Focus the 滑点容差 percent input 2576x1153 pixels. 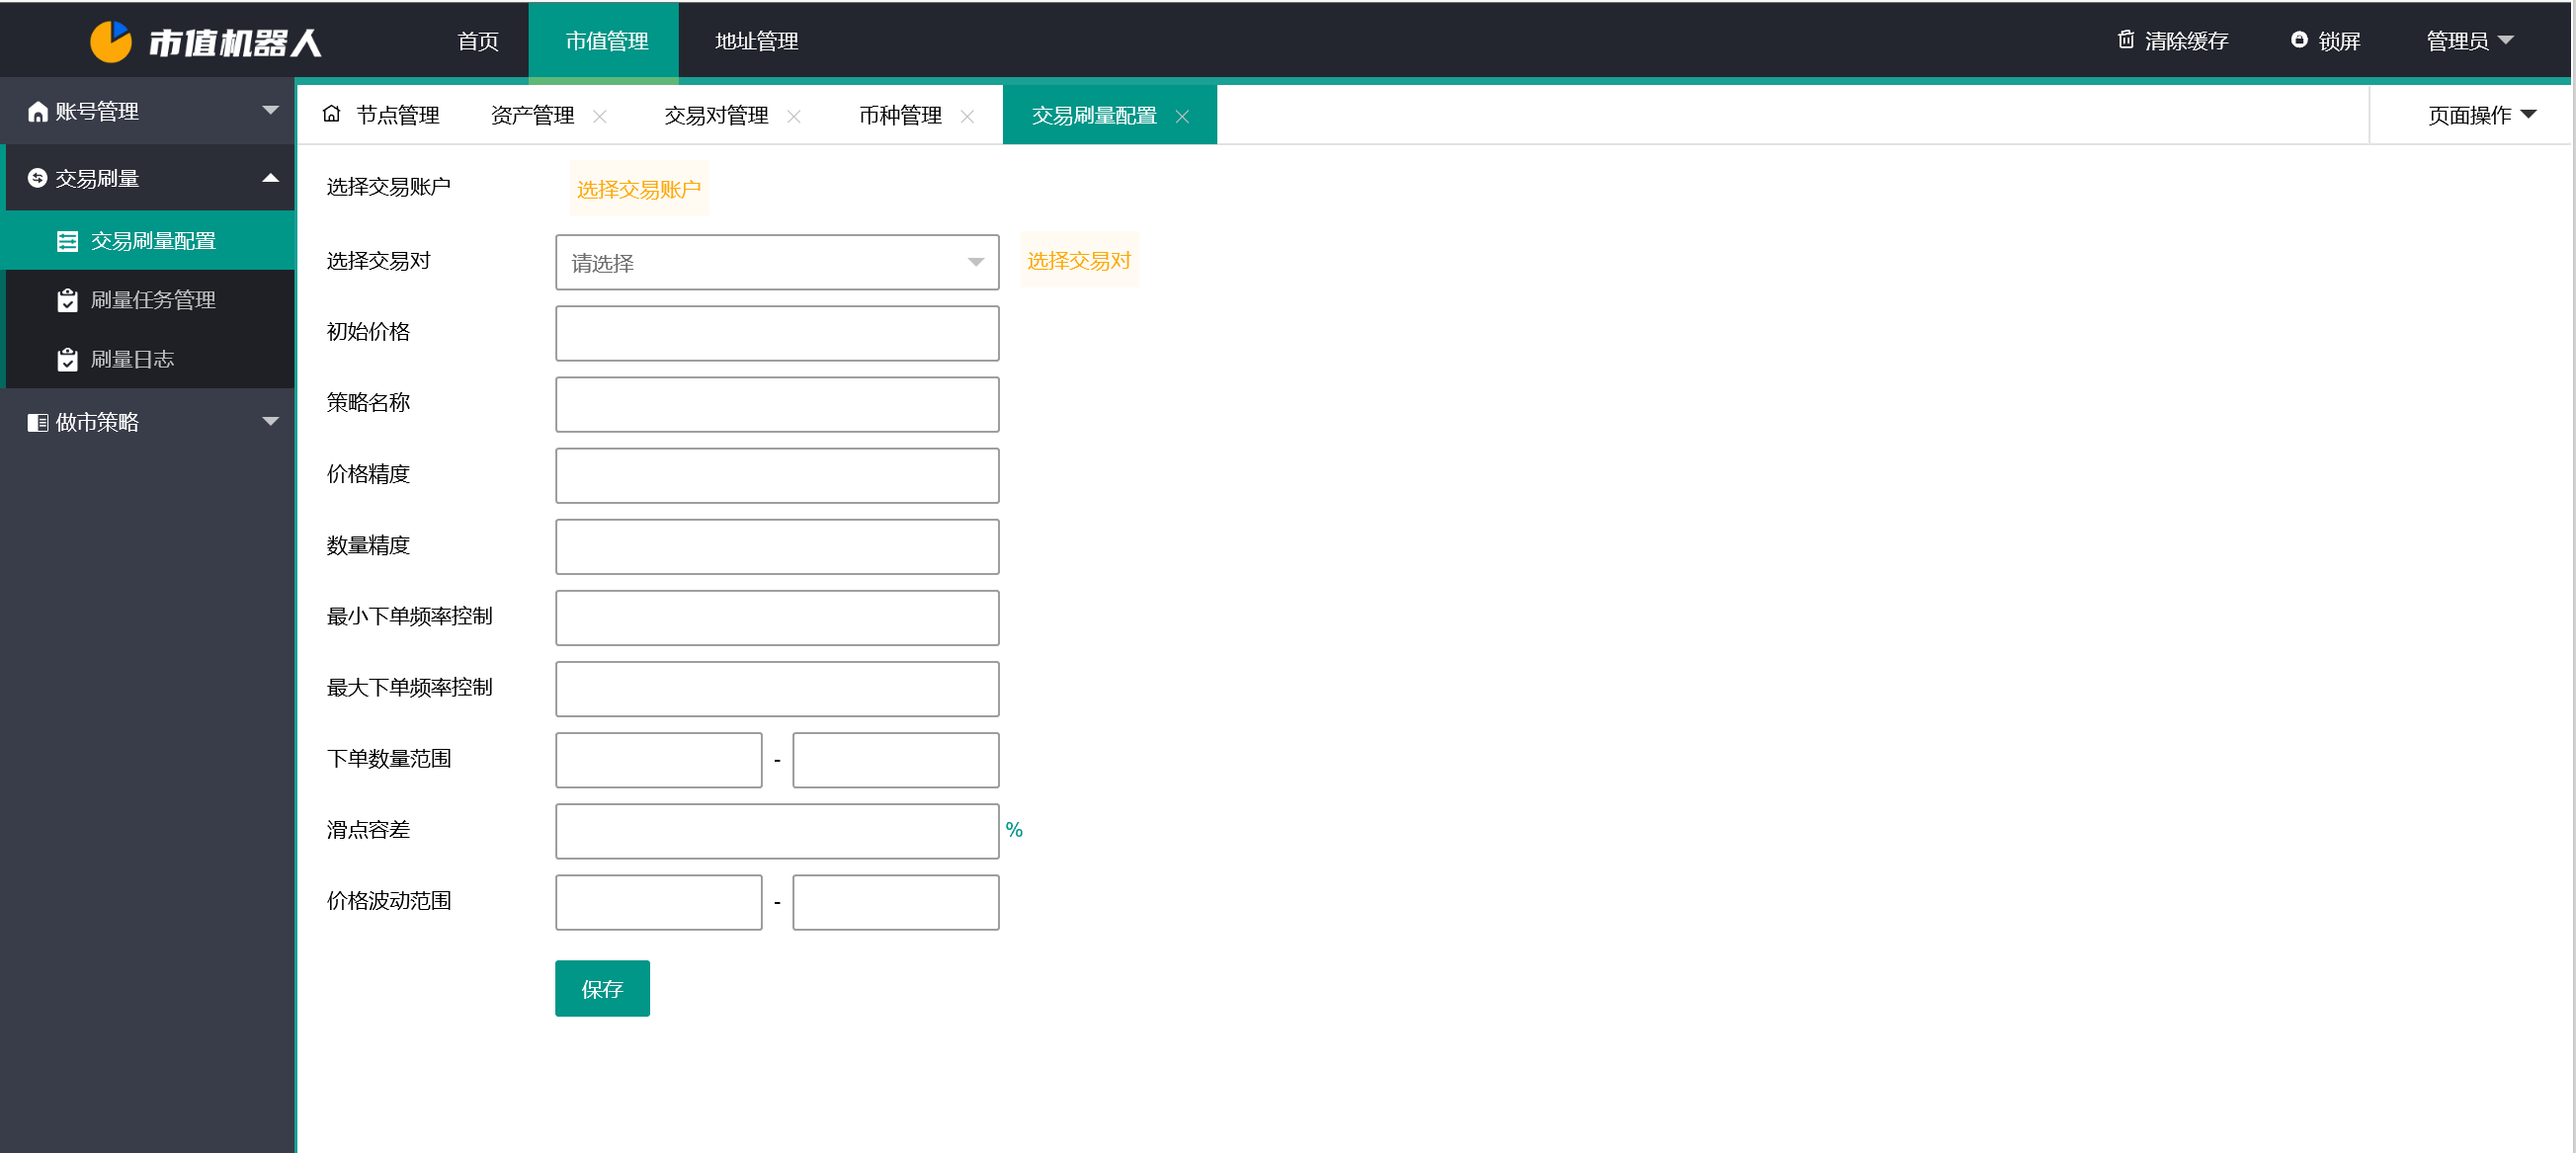click(777, 831)
